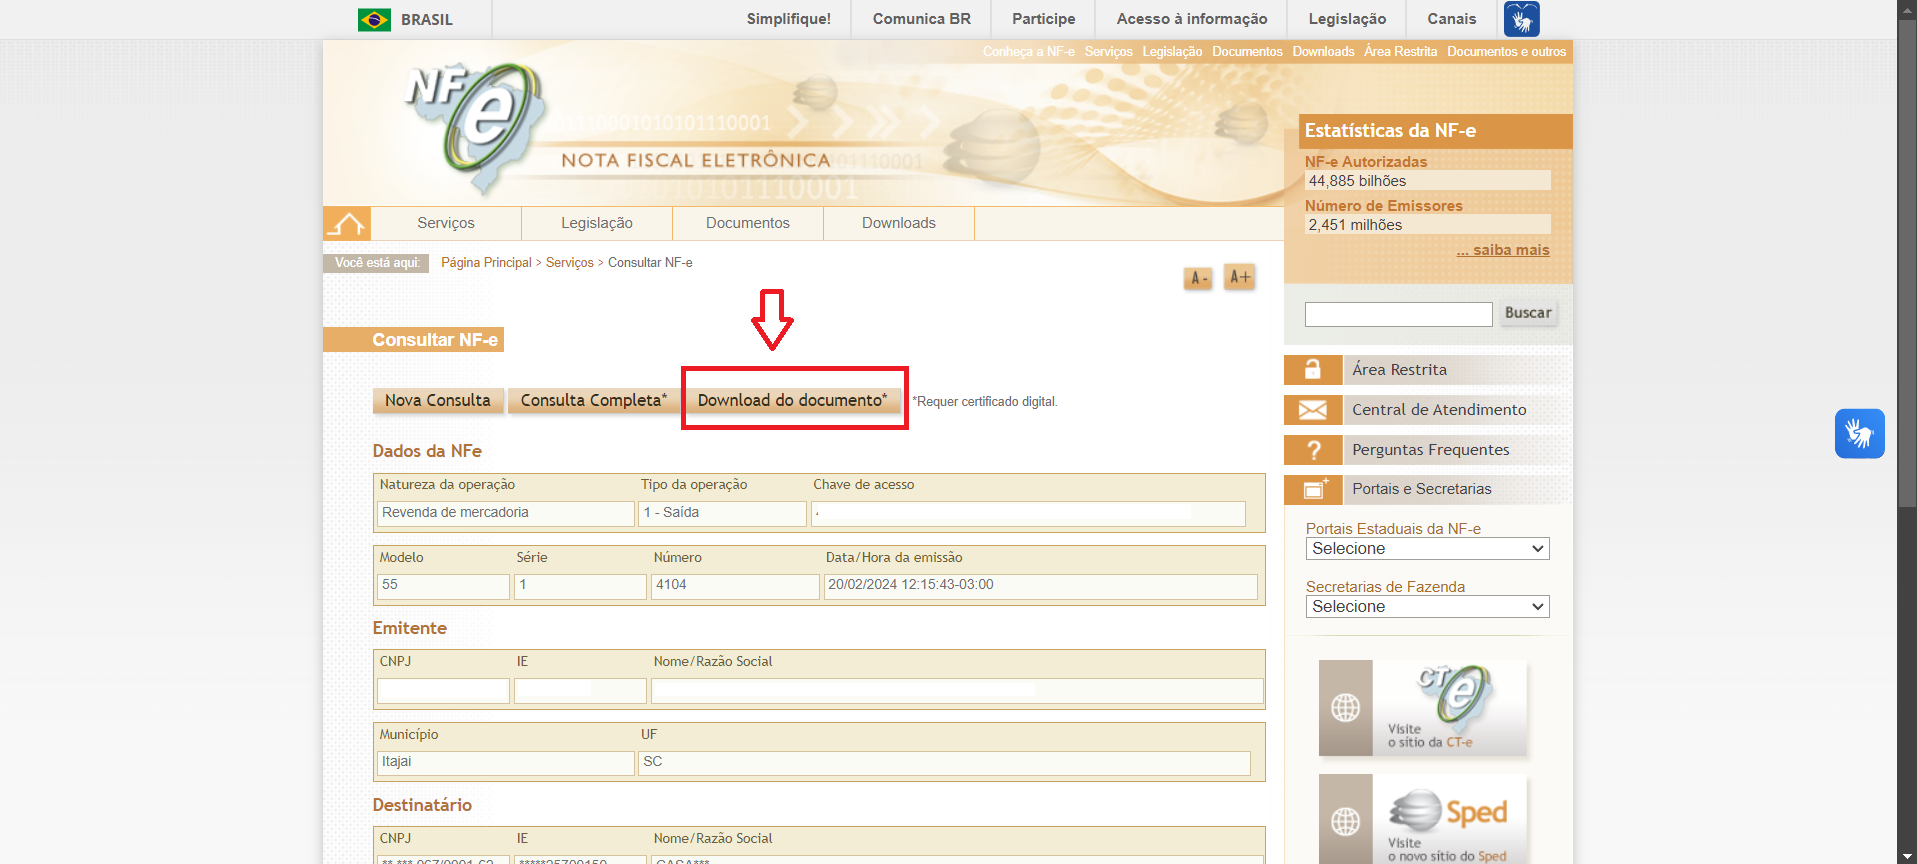The width and height of the screenshot is (1917, 864).
Task: Open the Downloads main menu tab
Action: tap(899, 223)
